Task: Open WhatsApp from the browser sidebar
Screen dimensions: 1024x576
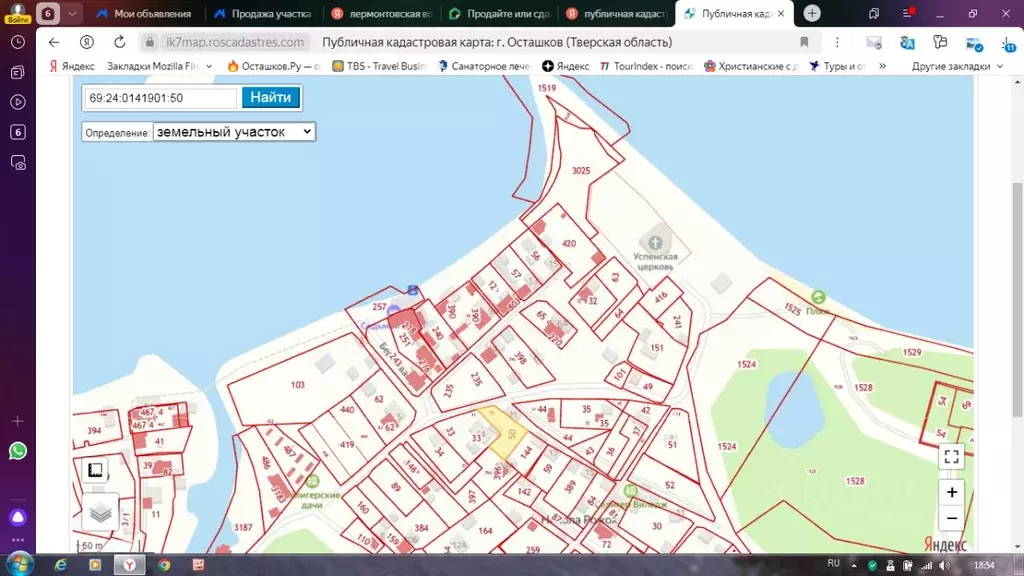Action: point(18,451)
